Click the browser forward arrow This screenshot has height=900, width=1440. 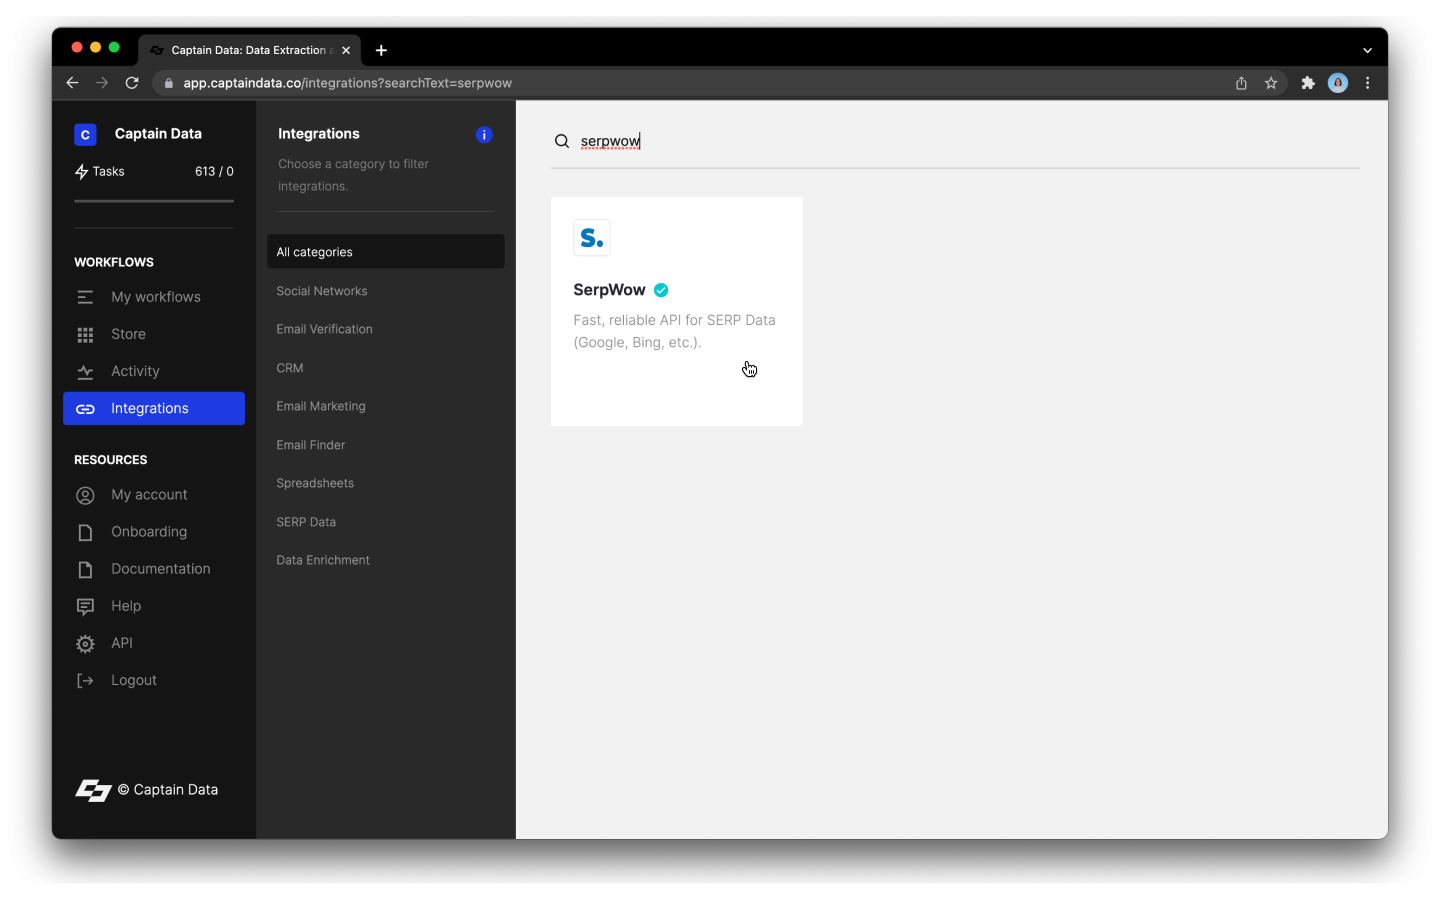[x=102, y=83]
